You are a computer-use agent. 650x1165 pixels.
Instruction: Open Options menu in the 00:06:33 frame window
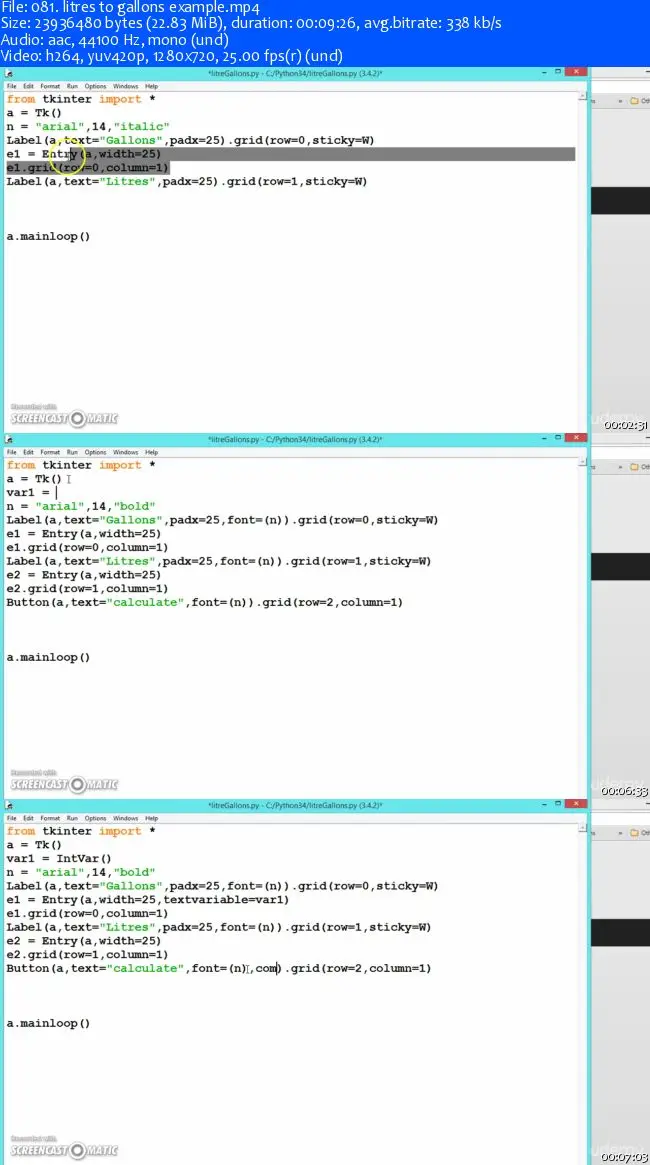point(95,452)
